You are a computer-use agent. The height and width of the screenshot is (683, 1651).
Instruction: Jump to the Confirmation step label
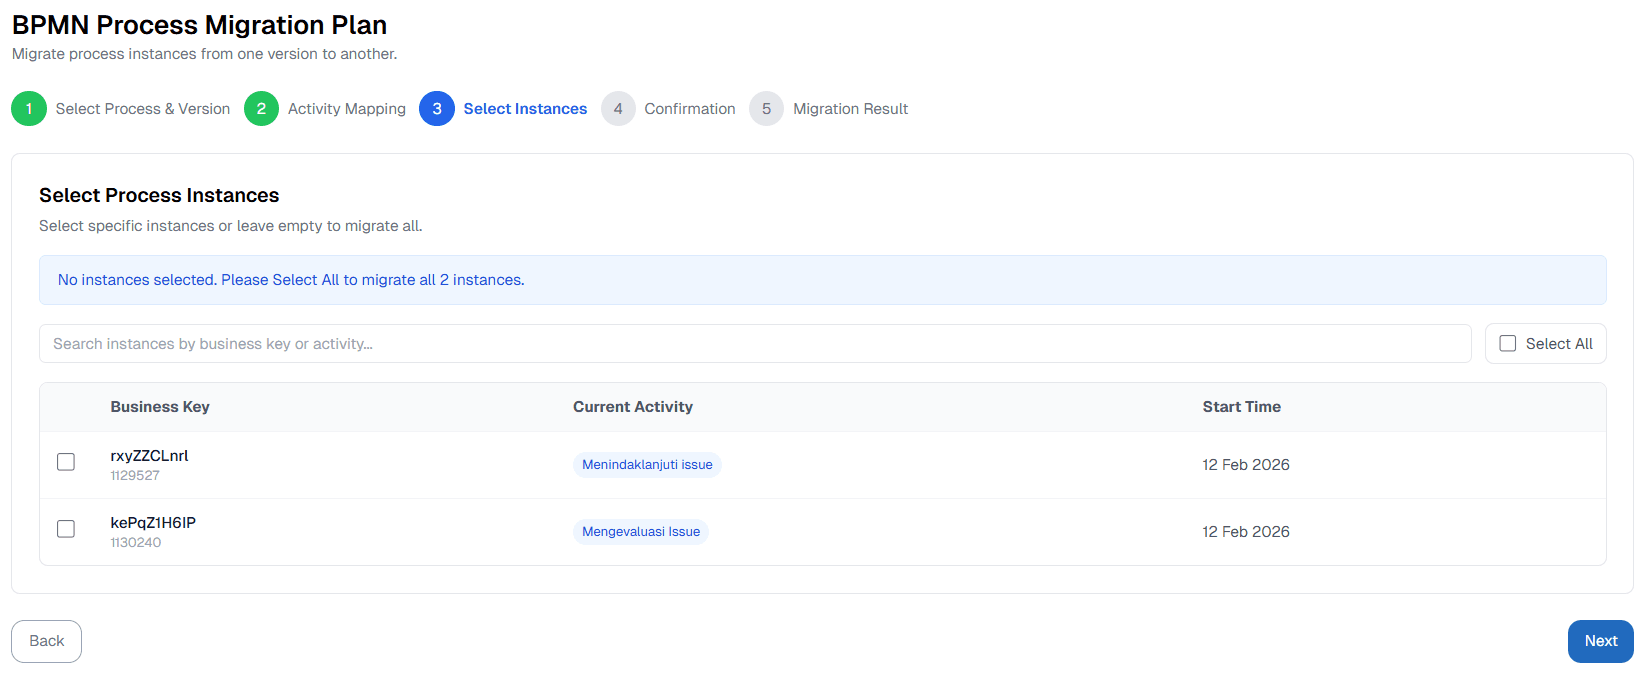[690, 109]
